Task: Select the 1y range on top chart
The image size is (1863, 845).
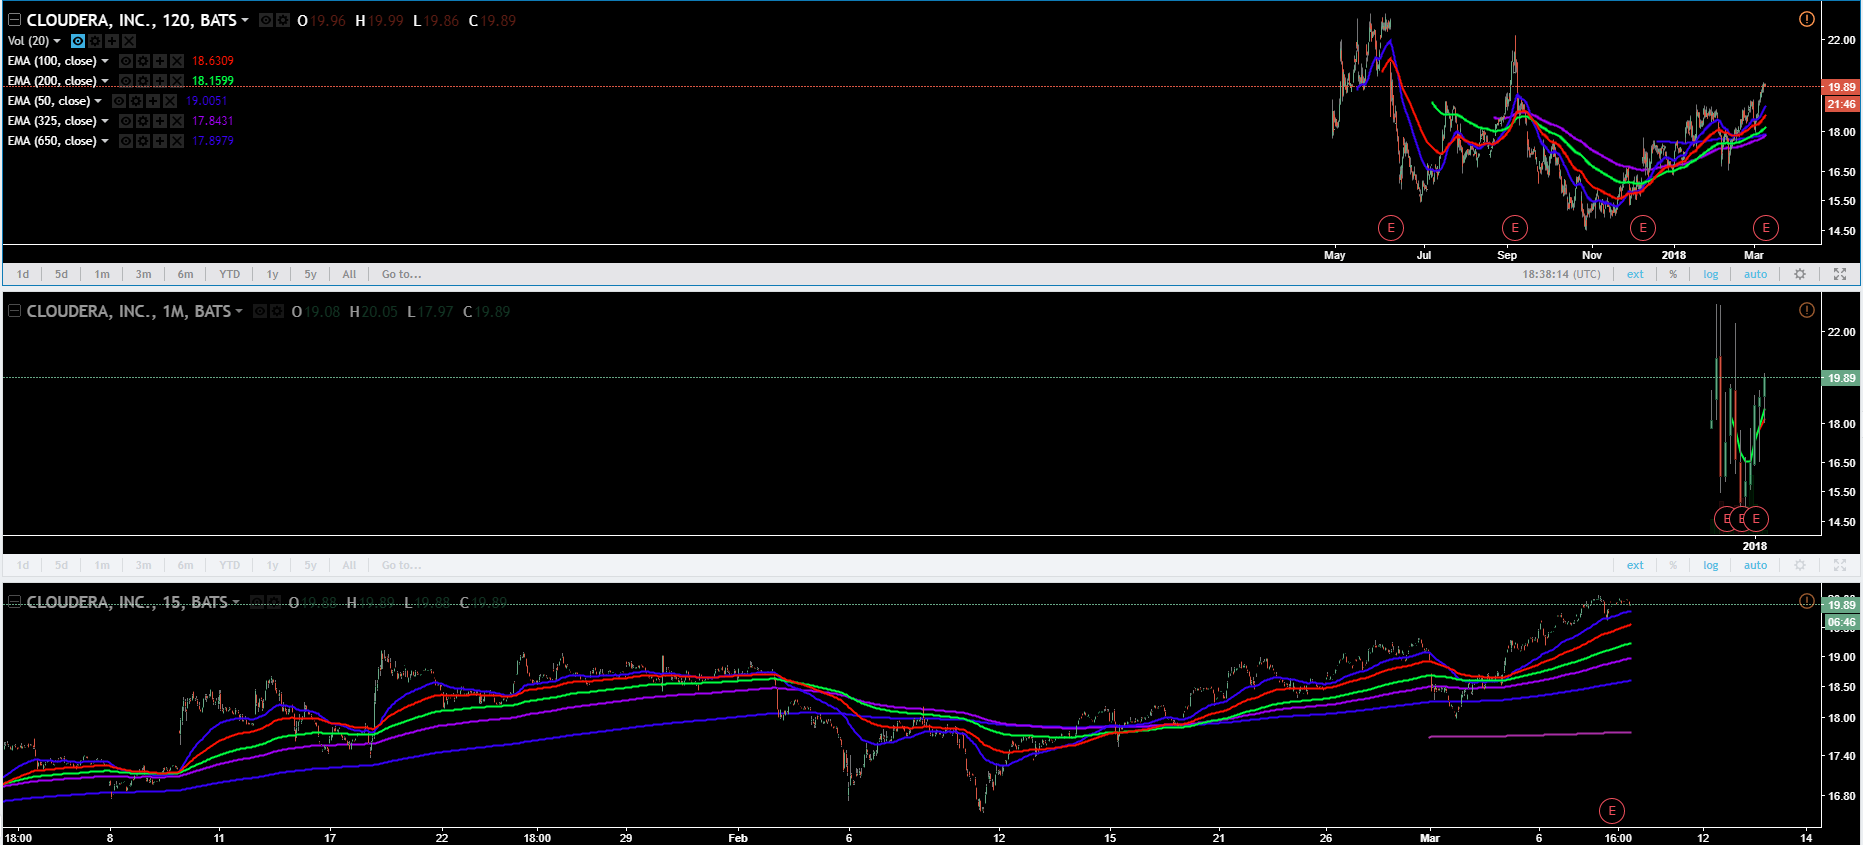Action: click(x=273, y=274)
